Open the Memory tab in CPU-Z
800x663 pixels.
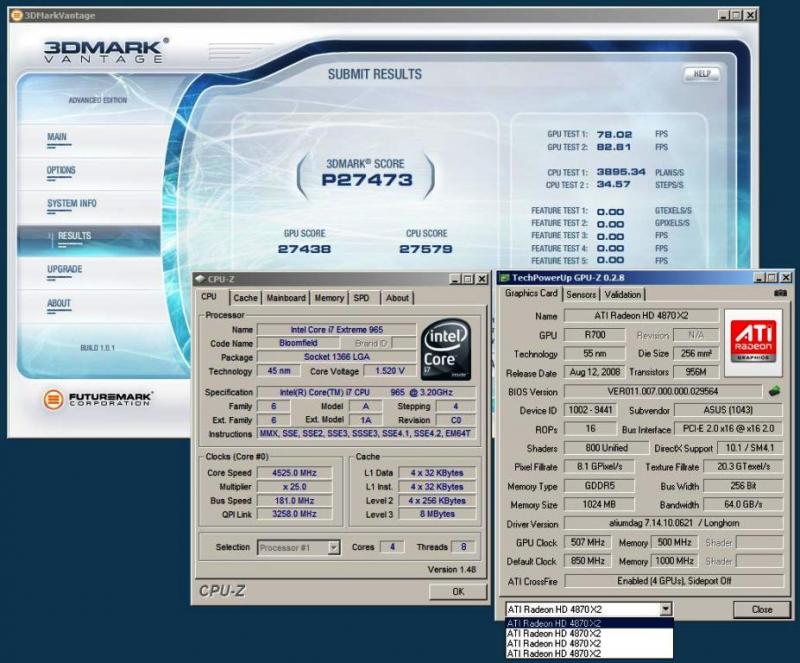pyautogui.click(x=329, y=298)
